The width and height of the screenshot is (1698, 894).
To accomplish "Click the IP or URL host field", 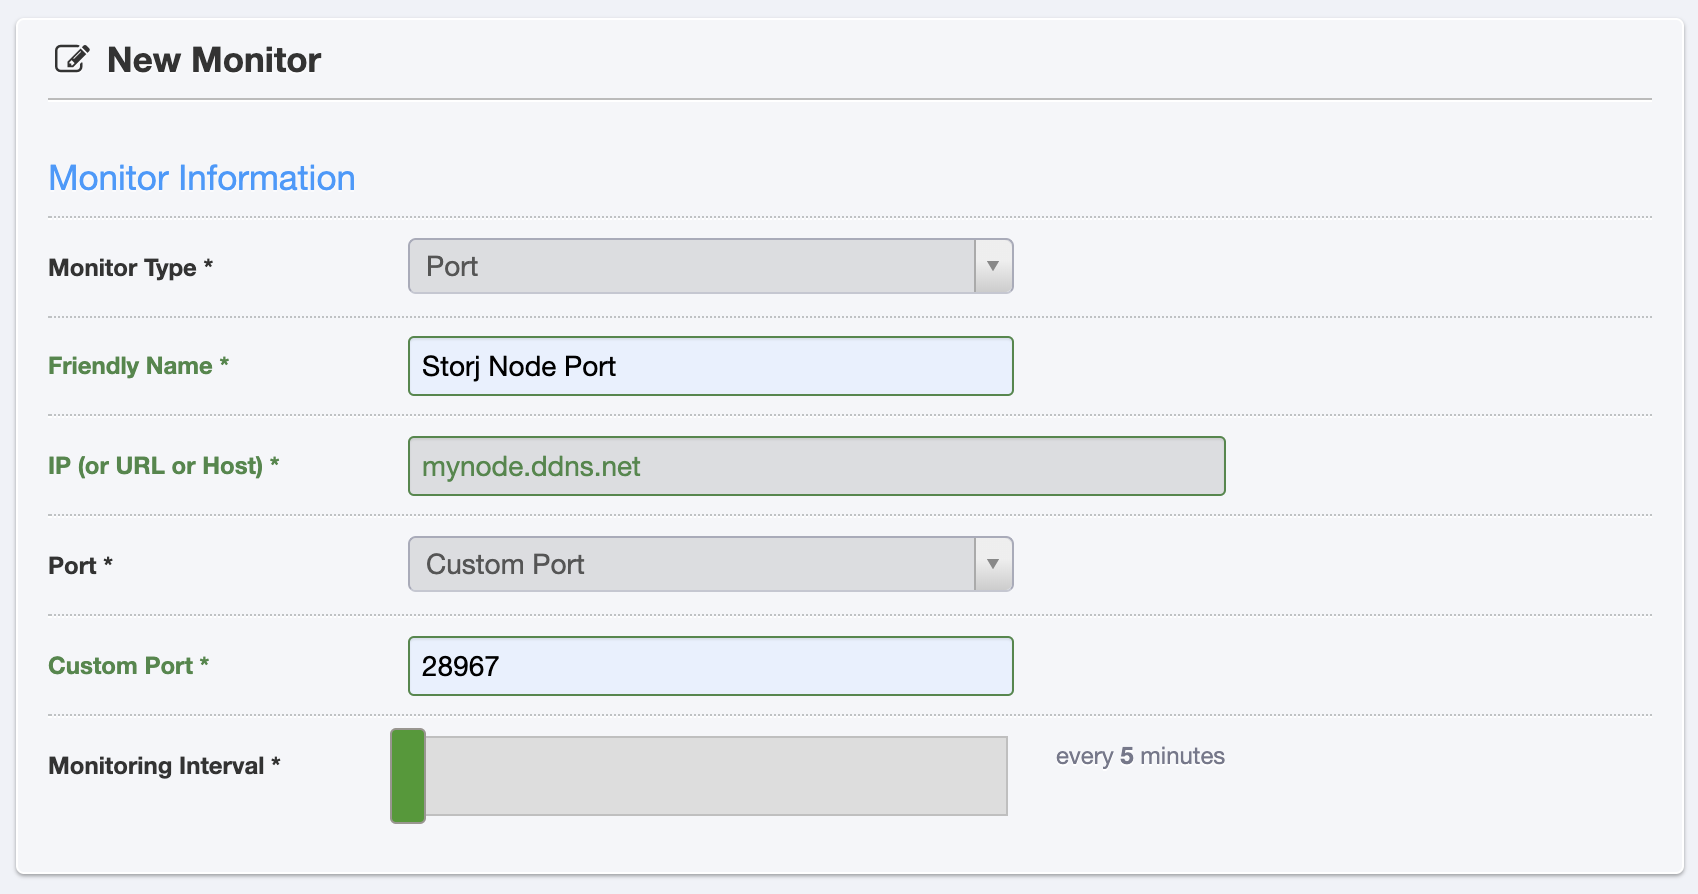I will (x=817, y=466).
